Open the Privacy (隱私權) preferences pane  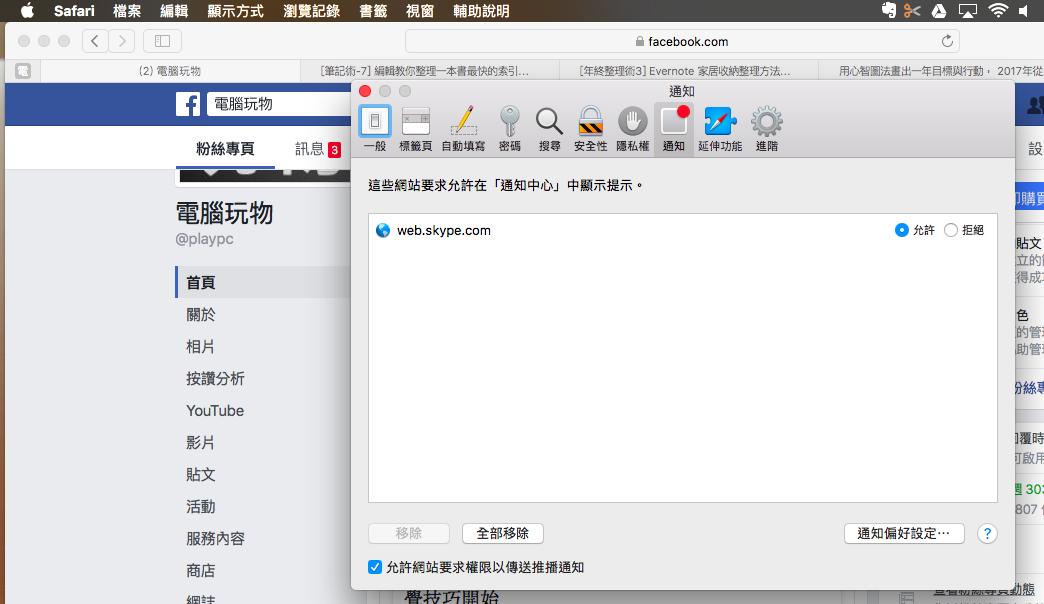coord(633,129)
